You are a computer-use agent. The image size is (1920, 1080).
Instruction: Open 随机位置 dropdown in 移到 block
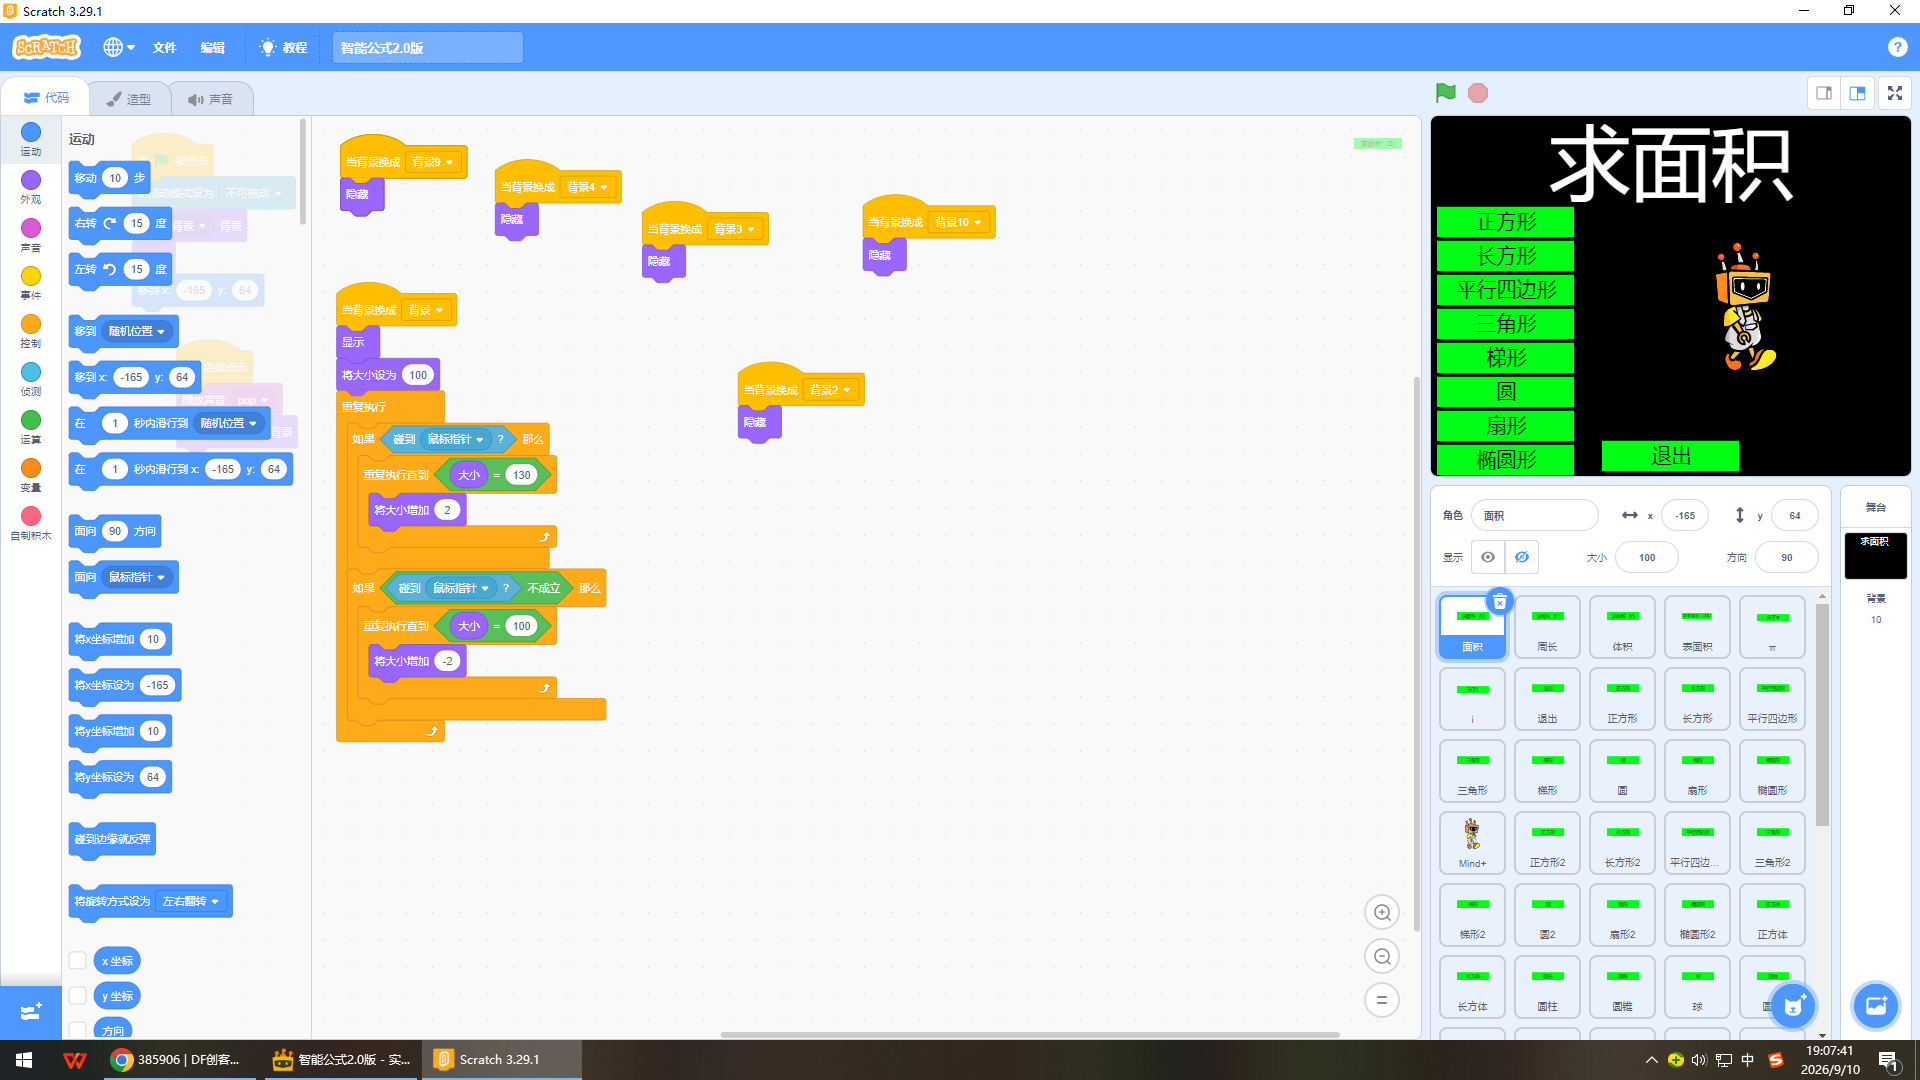[x=136, y=331]
